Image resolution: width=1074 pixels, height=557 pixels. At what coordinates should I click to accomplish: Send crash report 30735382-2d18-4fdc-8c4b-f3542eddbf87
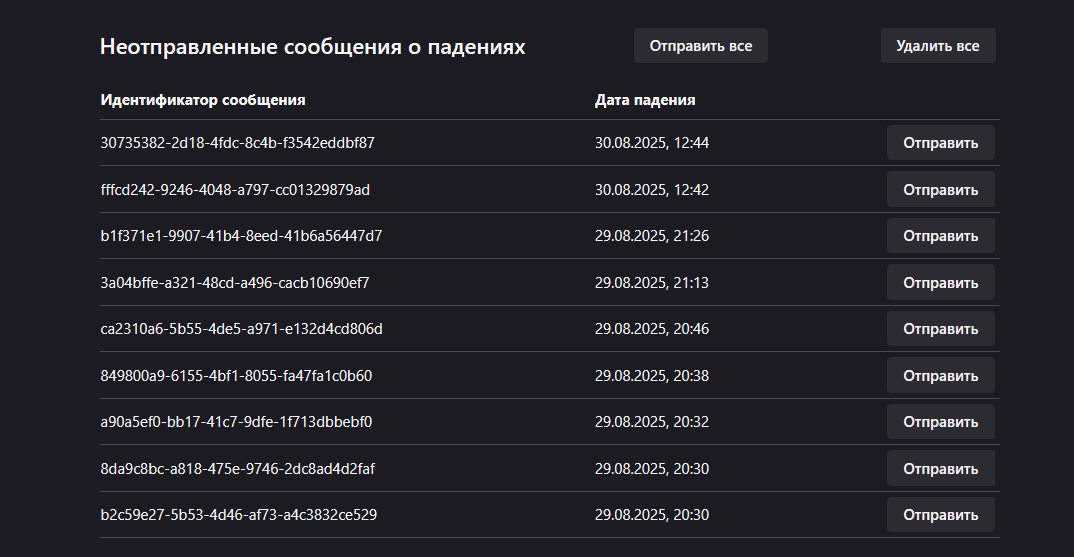940,143
